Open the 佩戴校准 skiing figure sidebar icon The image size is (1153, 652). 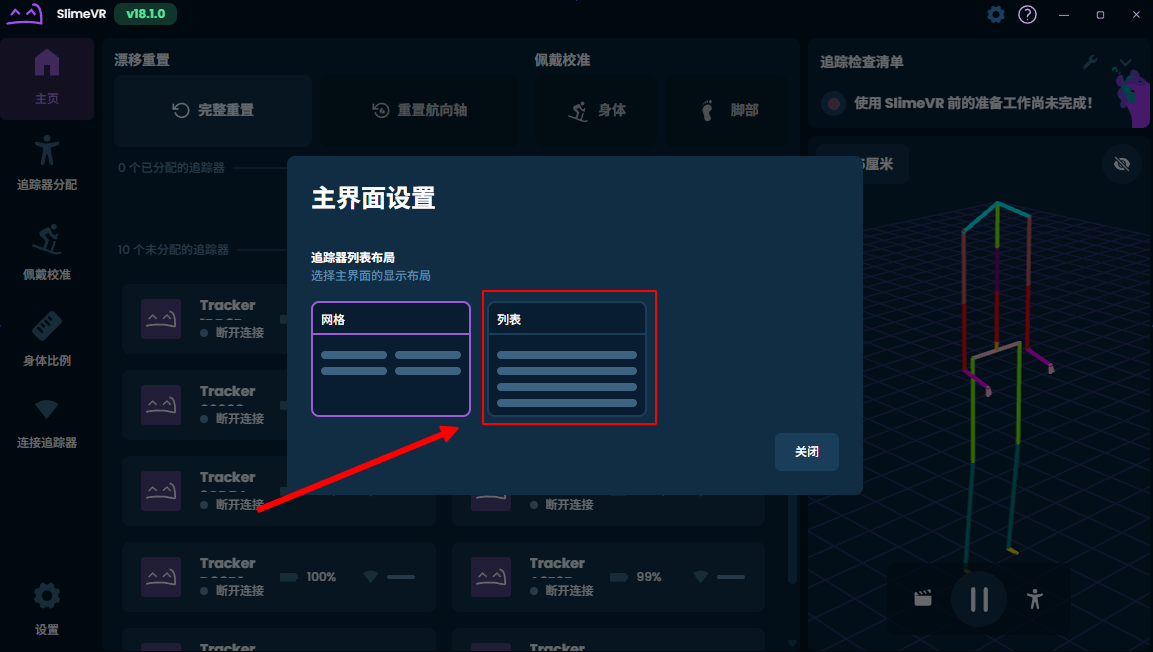47,252
